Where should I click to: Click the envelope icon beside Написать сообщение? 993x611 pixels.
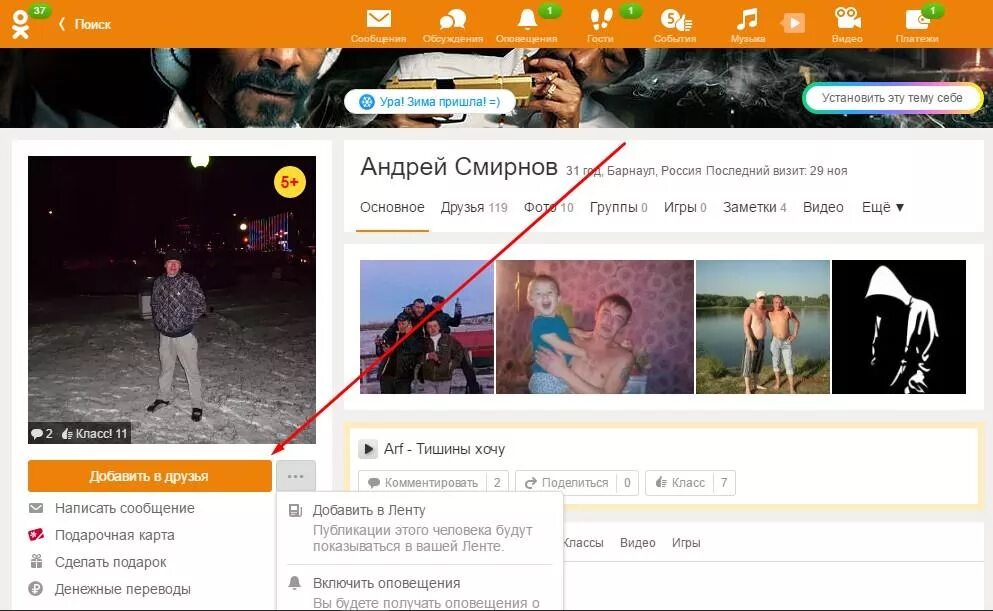pyautogui.click(x=36, y=508)
